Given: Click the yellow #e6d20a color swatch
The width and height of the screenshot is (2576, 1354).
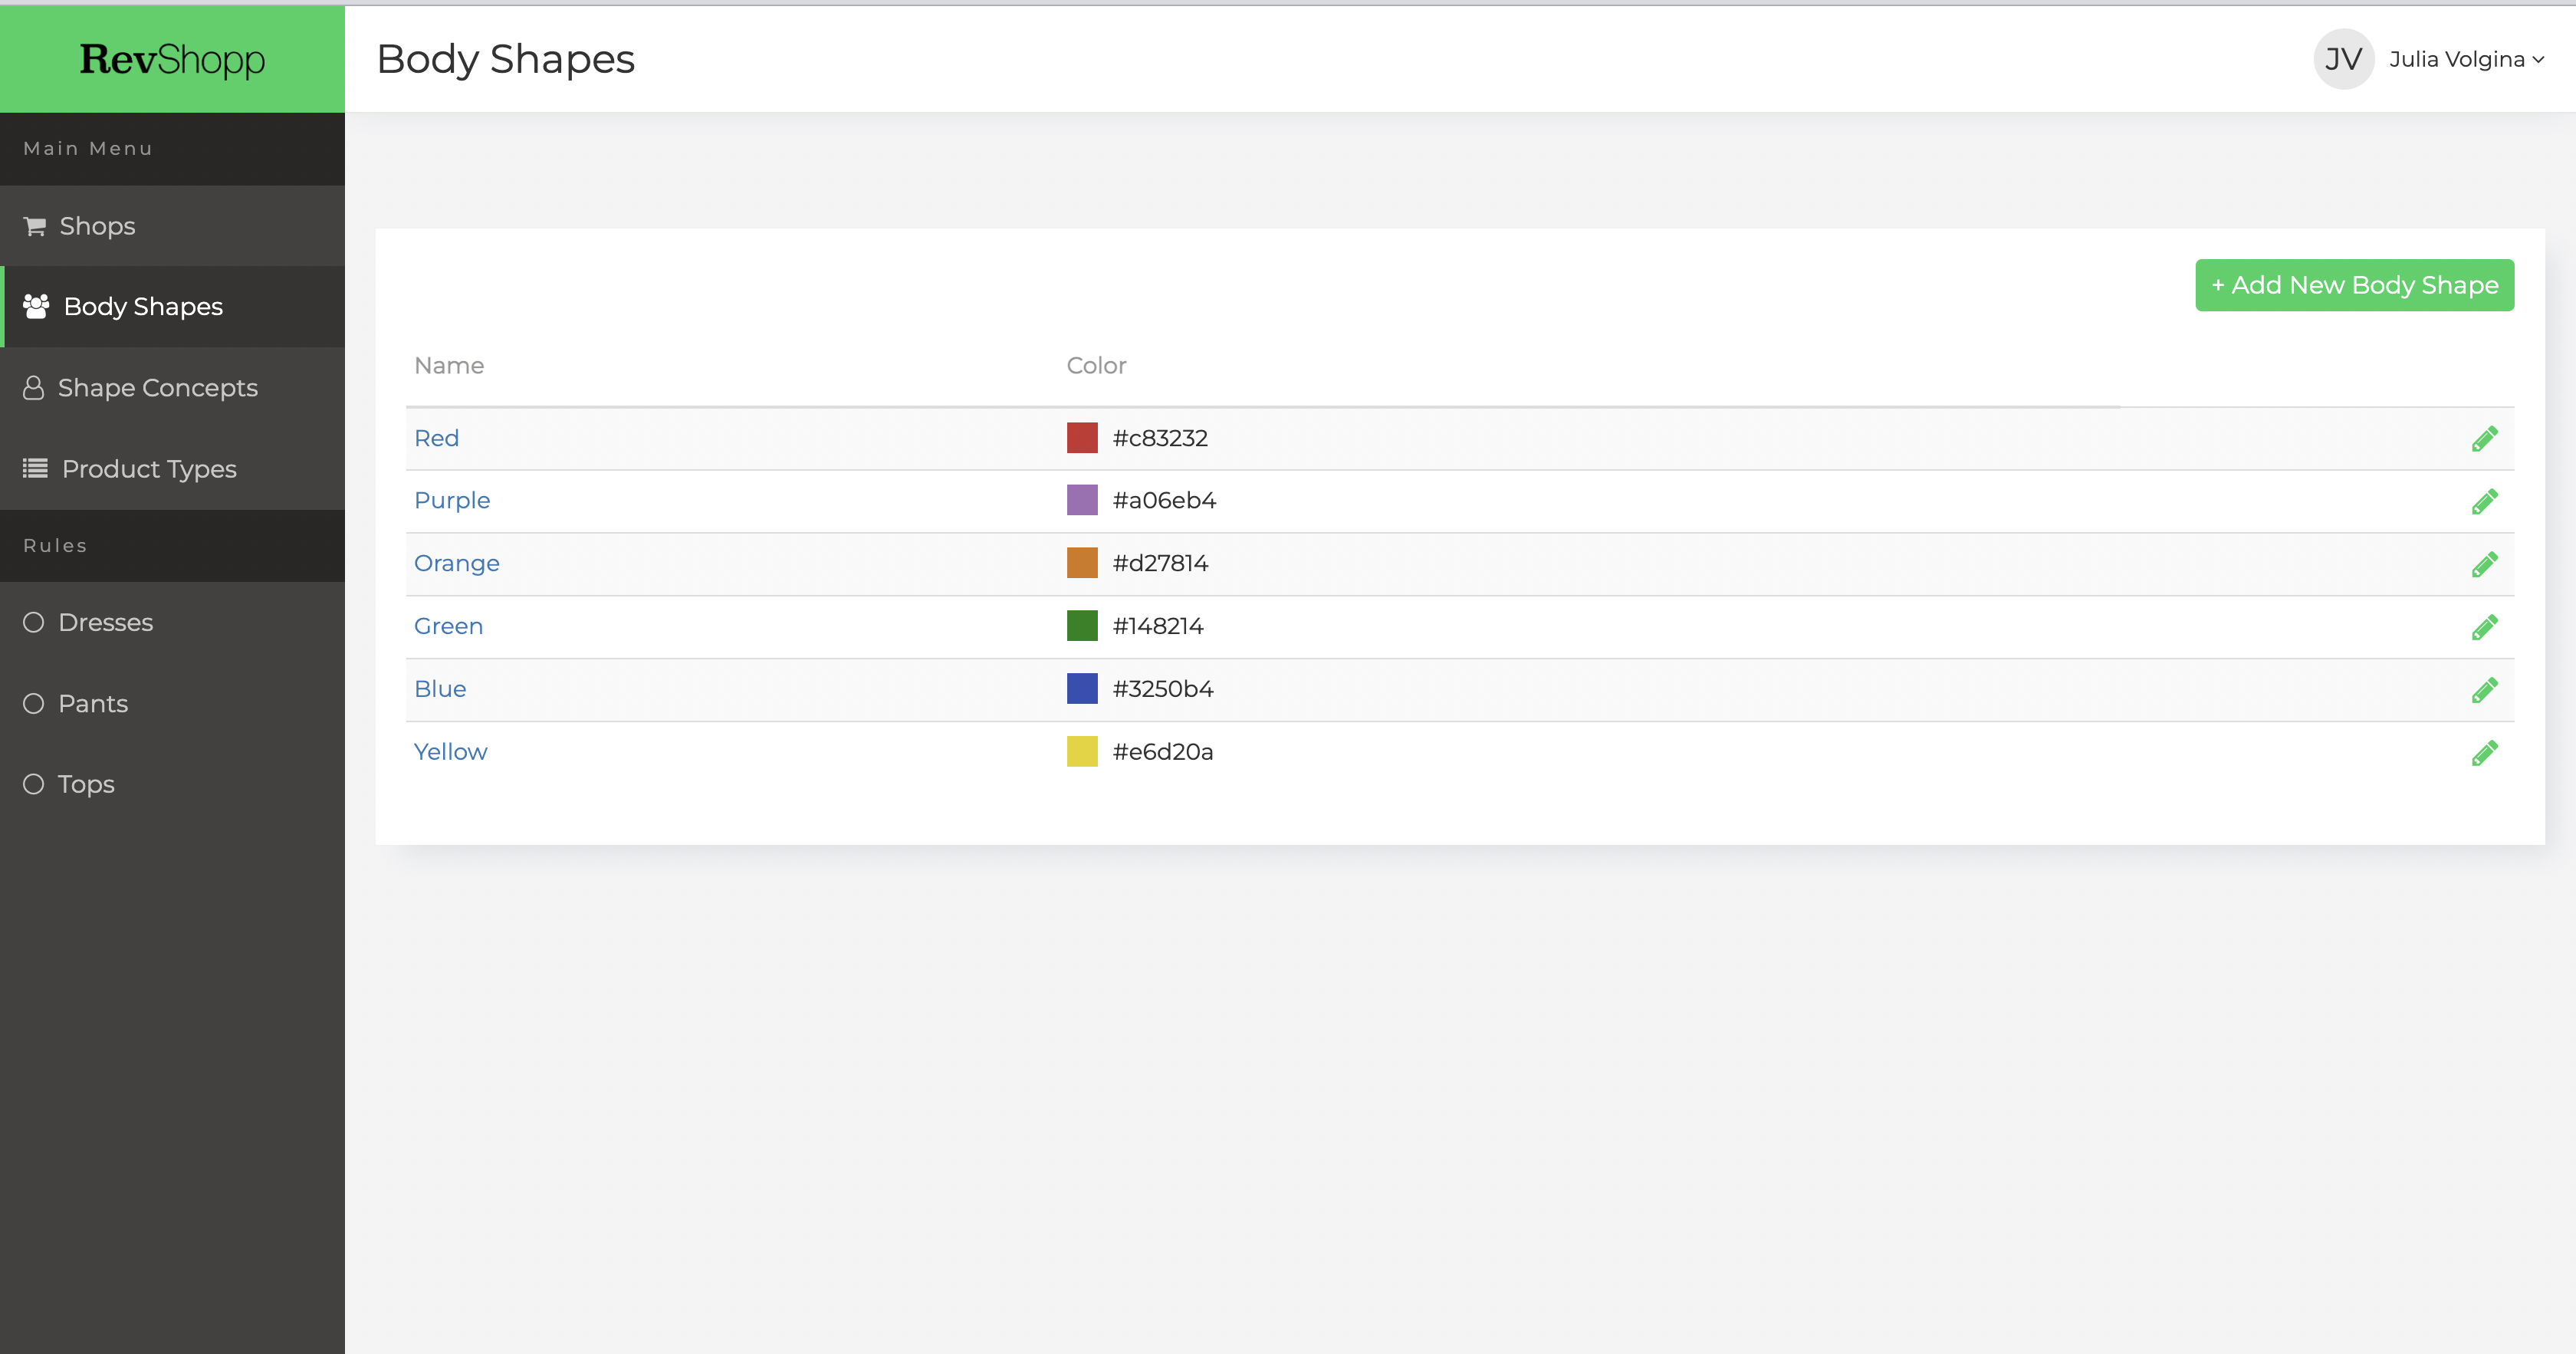Looking at the screenshot, I should coord(1082,752).
